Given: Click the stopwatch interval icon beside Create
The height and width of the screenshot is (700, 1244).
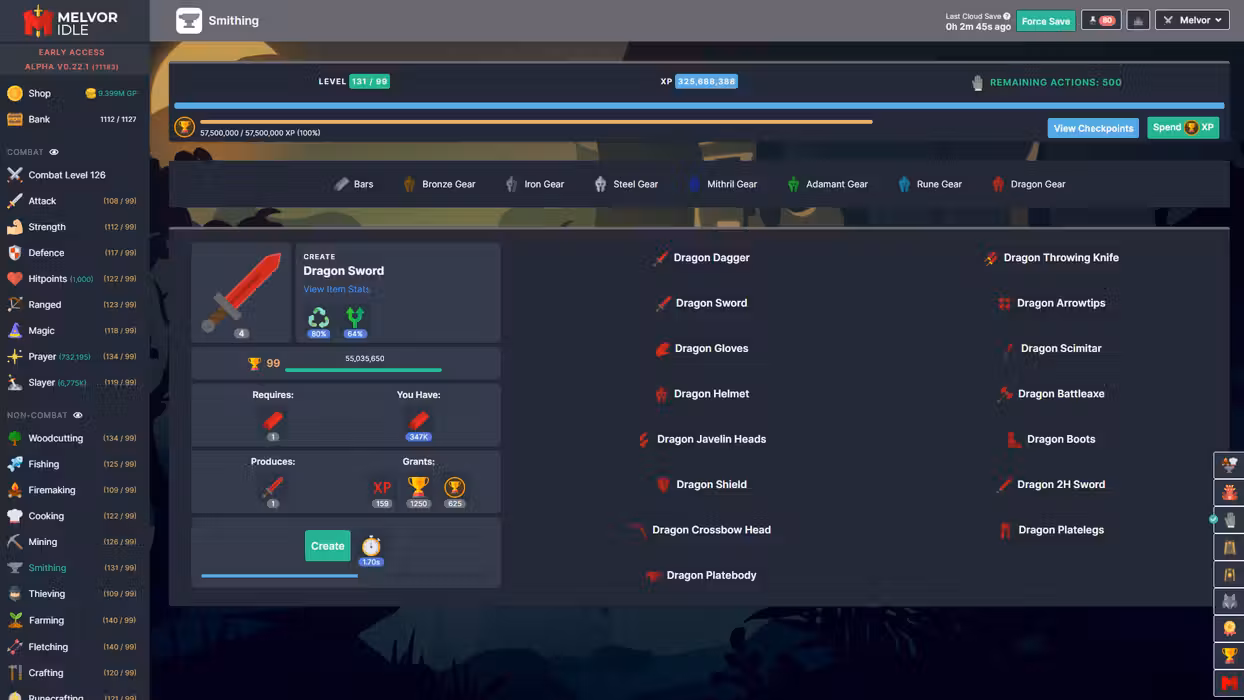Looking at the screenshot, I should (x=371, y=546).
